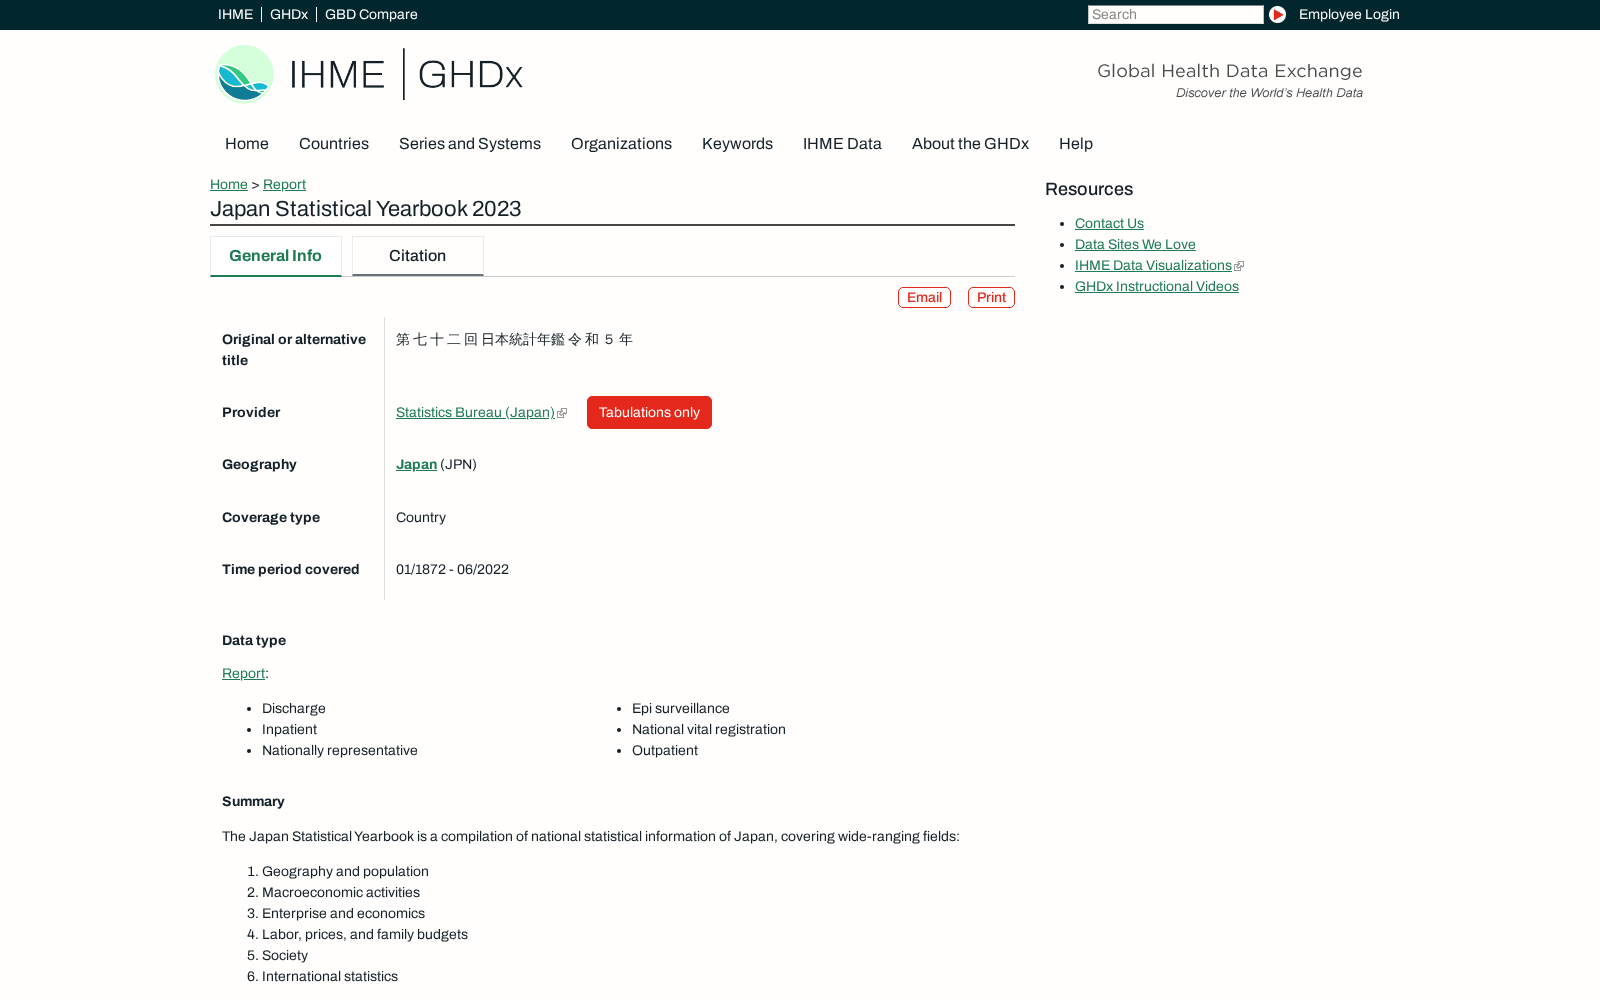
Task: Open Series and Systems menu item
Action: coord(470,144)
